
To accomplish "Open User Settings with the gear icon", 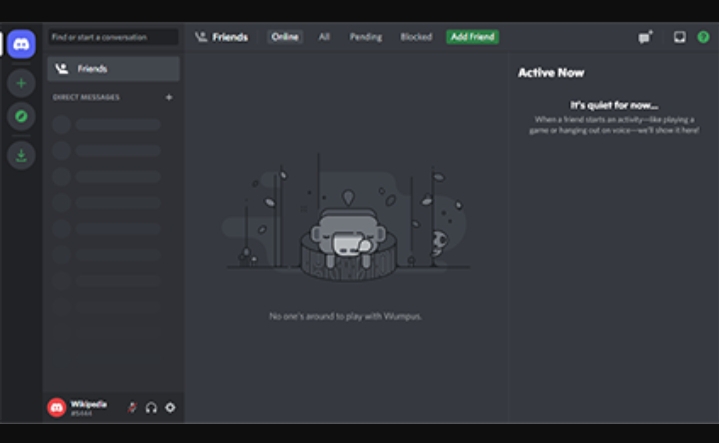I will (170, 407).
